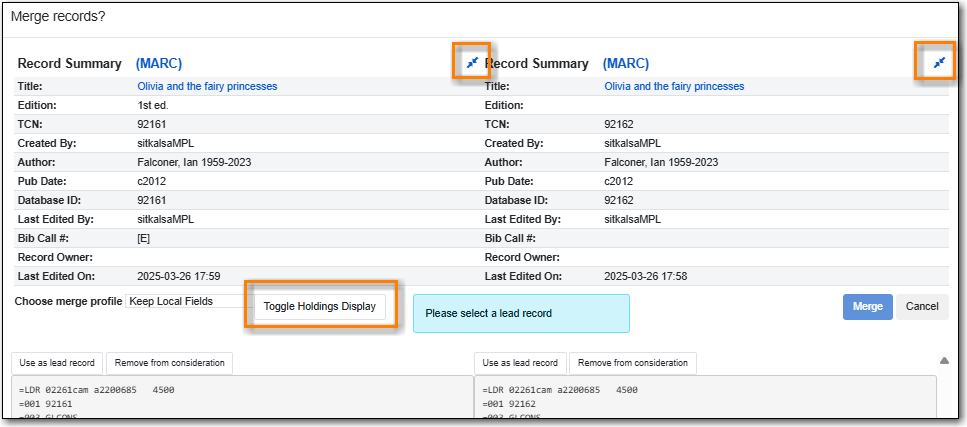The width and height of the screenshot is (967, 427).
Task: Click the left Record Summary heading
Action: point(70,63)
